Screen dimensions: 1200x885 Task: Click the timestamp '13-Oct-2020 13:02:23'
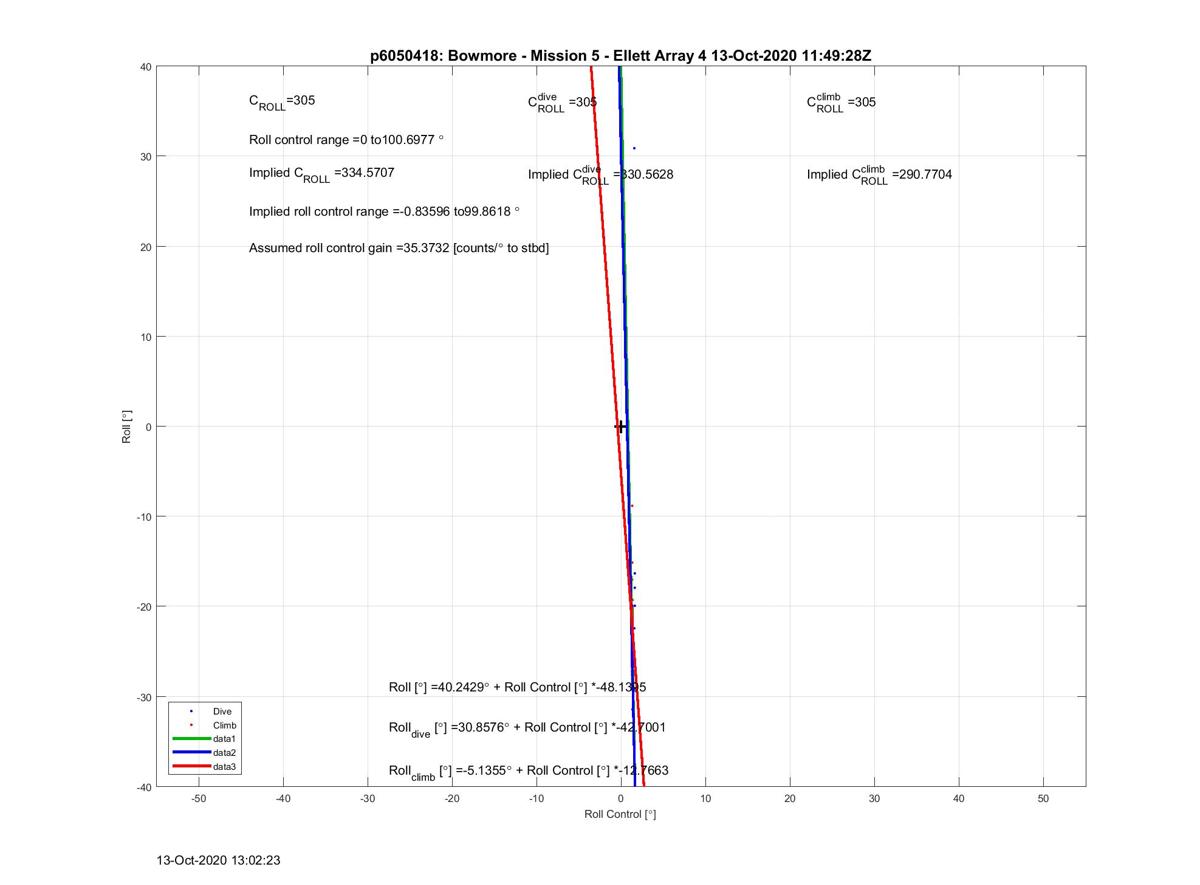[218, 860]
